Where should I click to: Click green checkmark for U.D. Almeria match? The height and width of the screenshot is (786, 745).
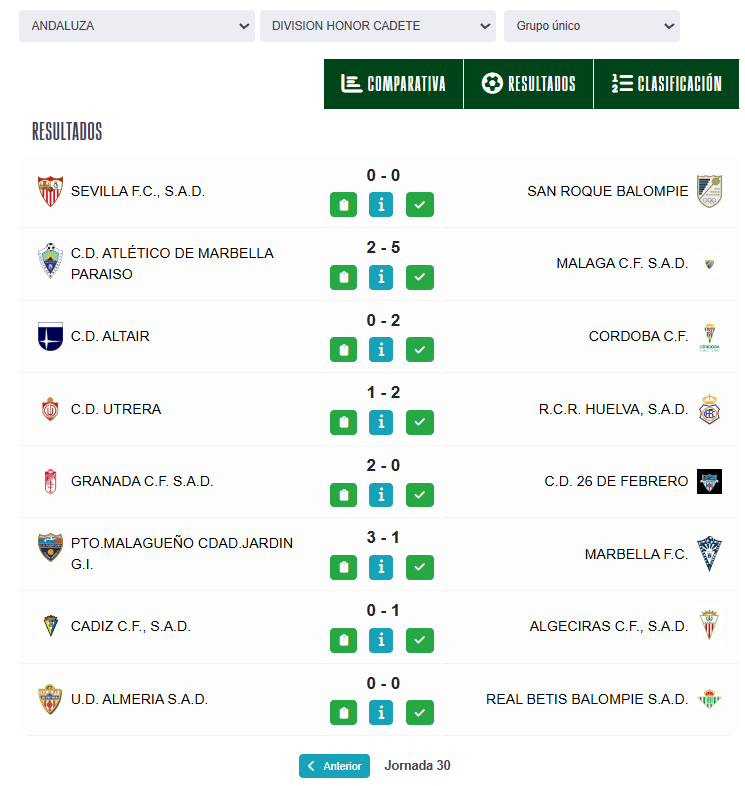pos(420,712)
